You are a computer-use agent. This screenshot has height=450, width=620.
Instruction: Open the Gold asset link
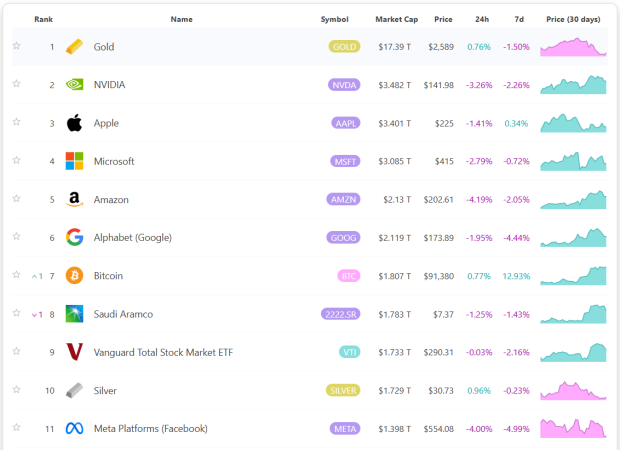click(104, 47)
